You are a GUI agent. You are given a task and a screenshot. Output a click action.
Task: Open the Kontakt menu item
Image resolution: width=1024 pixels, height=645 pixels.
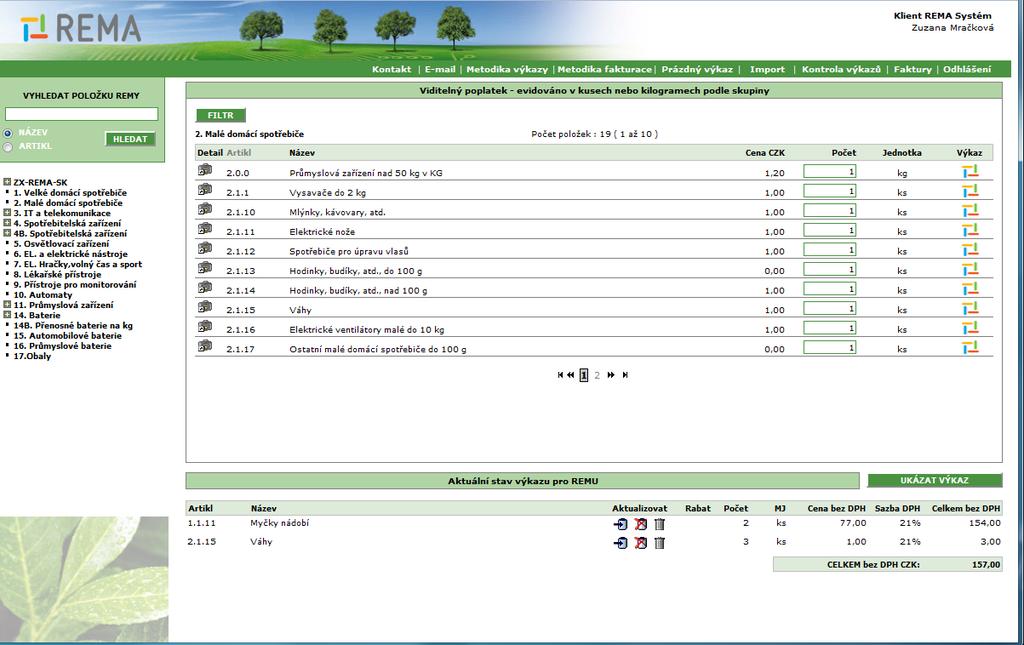pos(392,69)
